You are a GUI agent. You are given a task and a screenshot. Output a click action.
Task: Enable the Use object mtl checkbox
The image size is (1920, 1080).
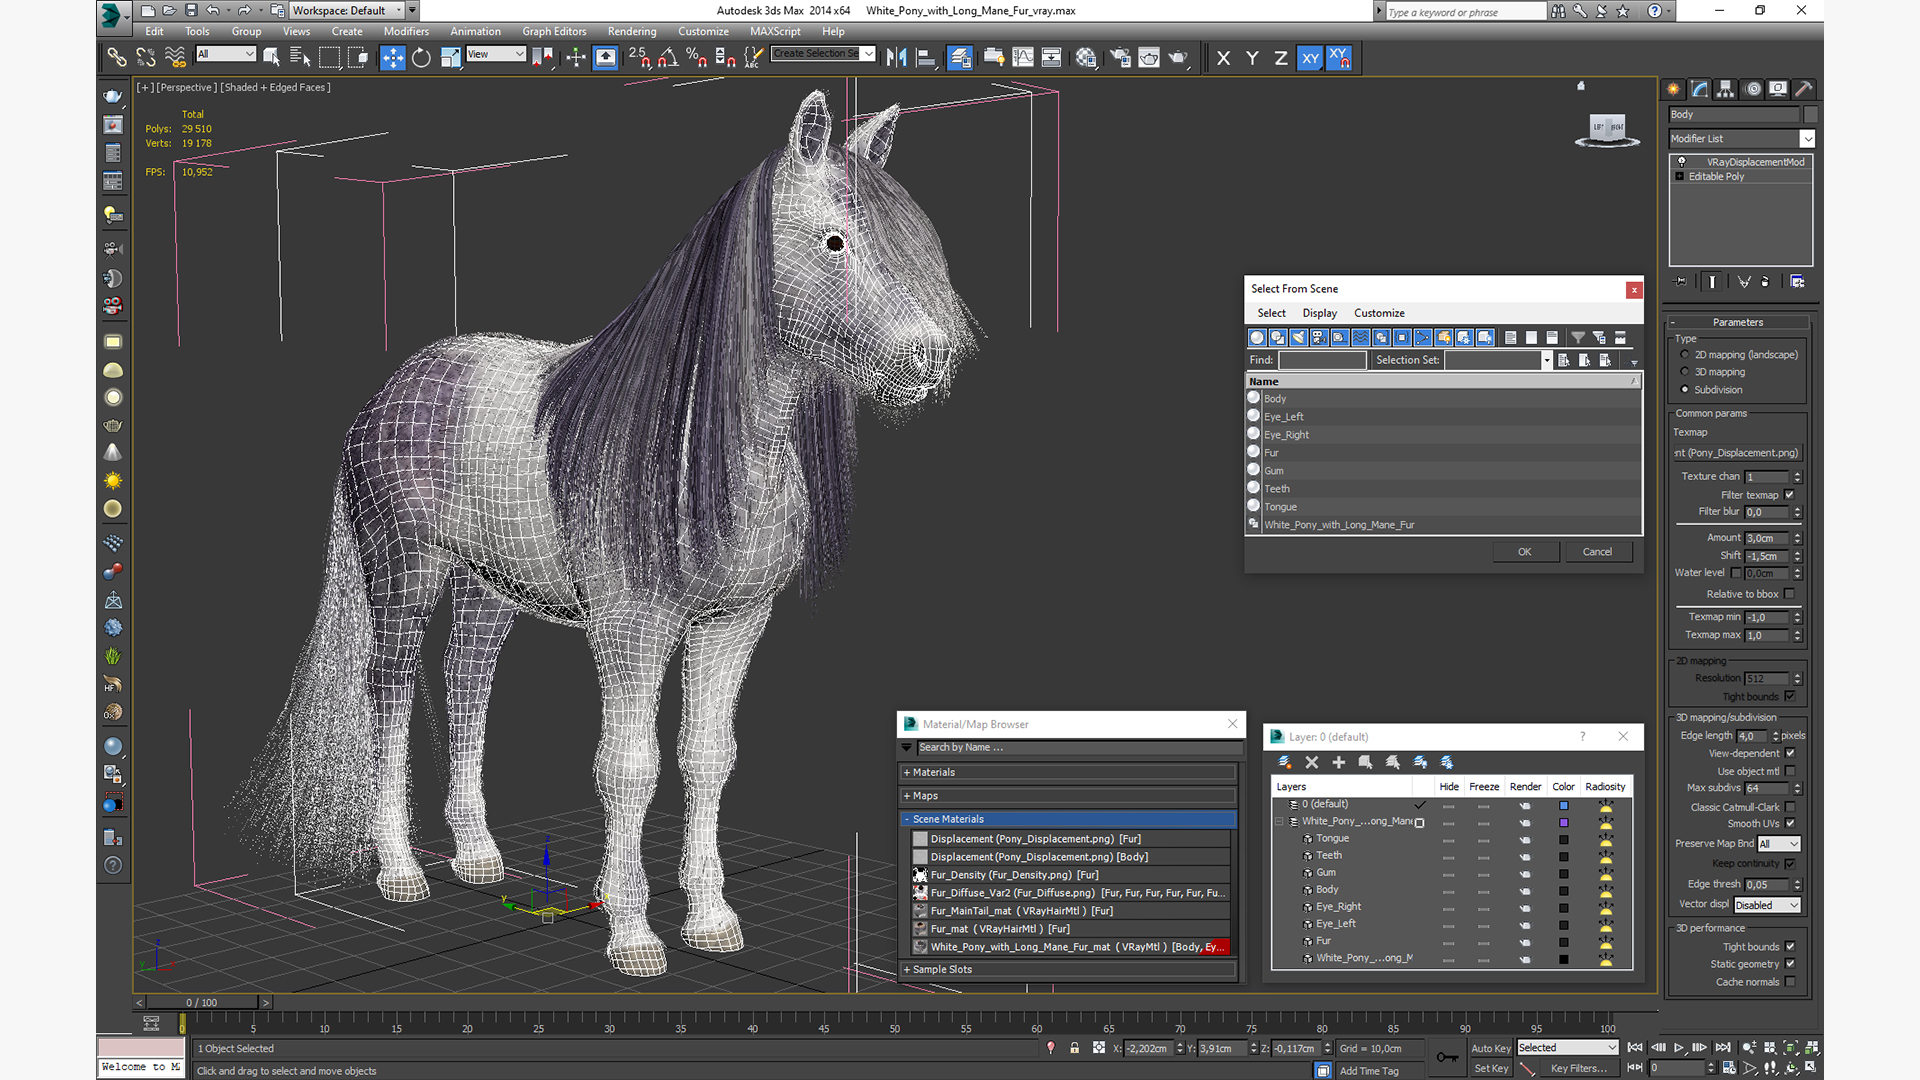(1789, 771)
